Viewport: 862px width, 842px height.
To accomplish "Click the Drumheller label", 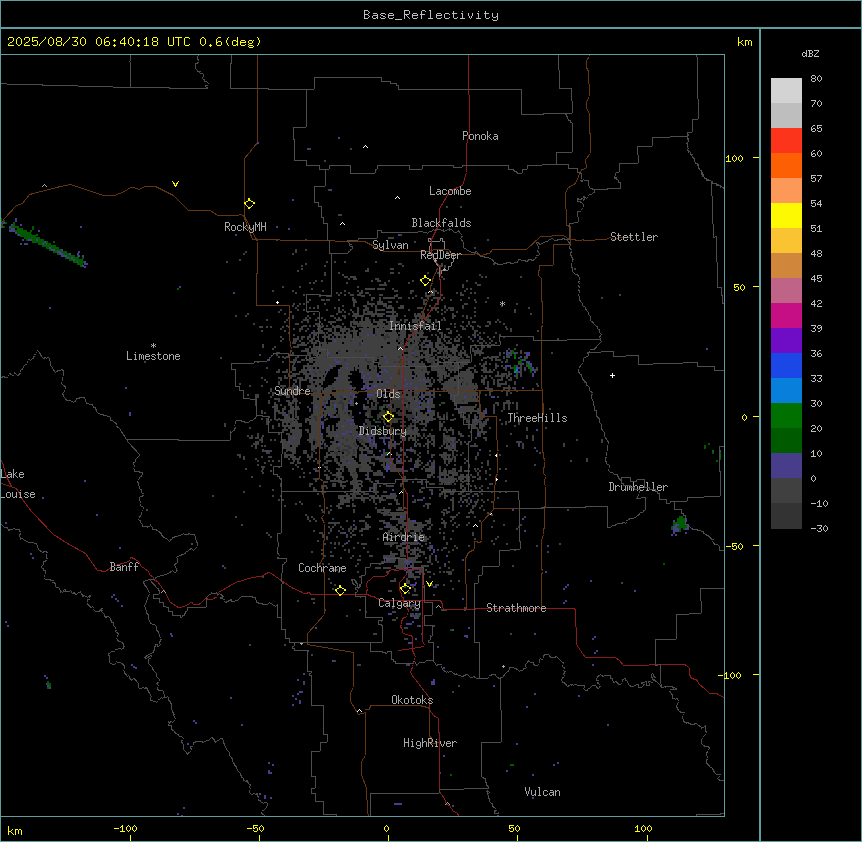I will coord(638,487).
